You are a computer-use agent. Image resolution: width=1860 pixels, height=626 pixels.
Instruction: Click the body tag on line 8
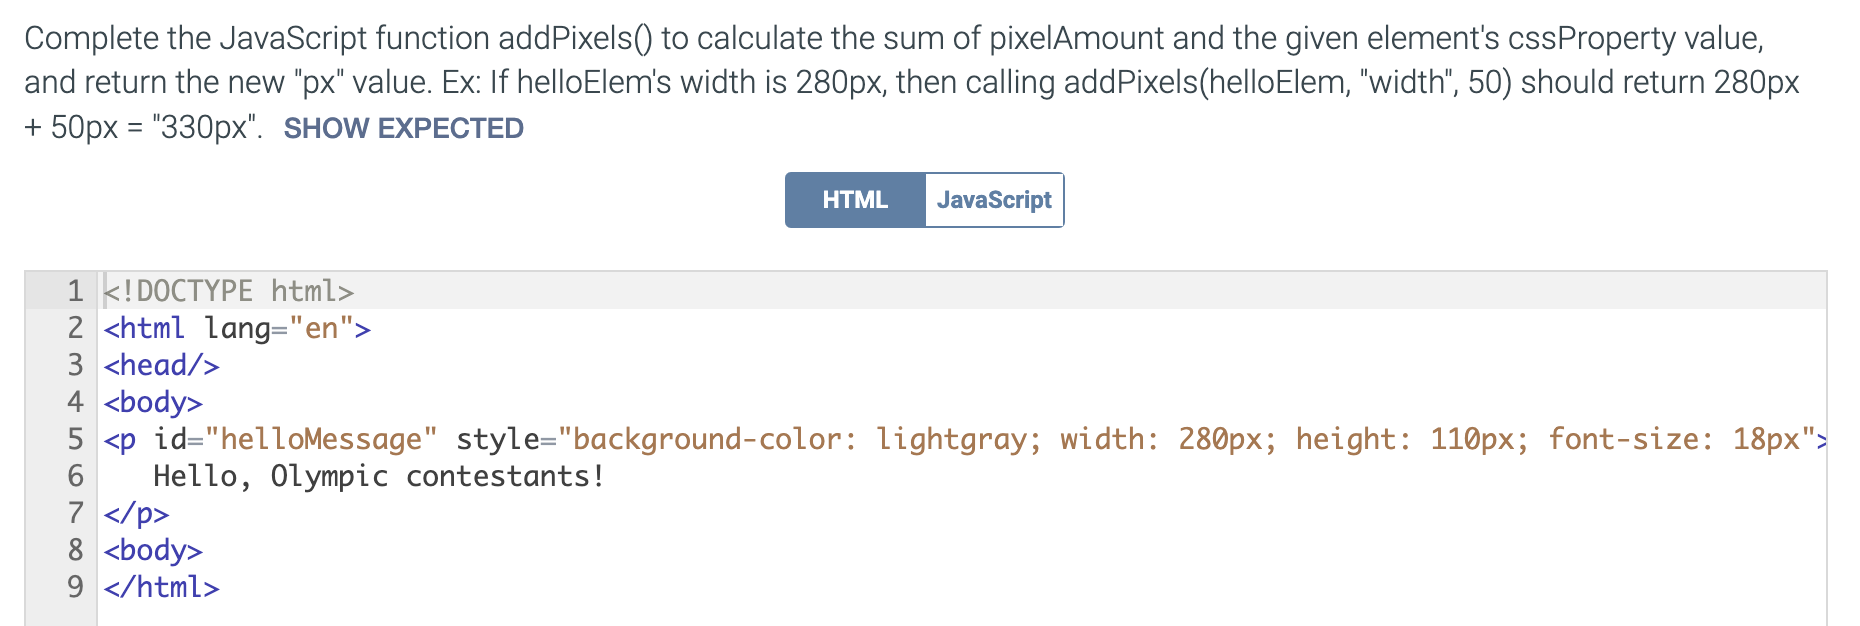pos(151,550)
